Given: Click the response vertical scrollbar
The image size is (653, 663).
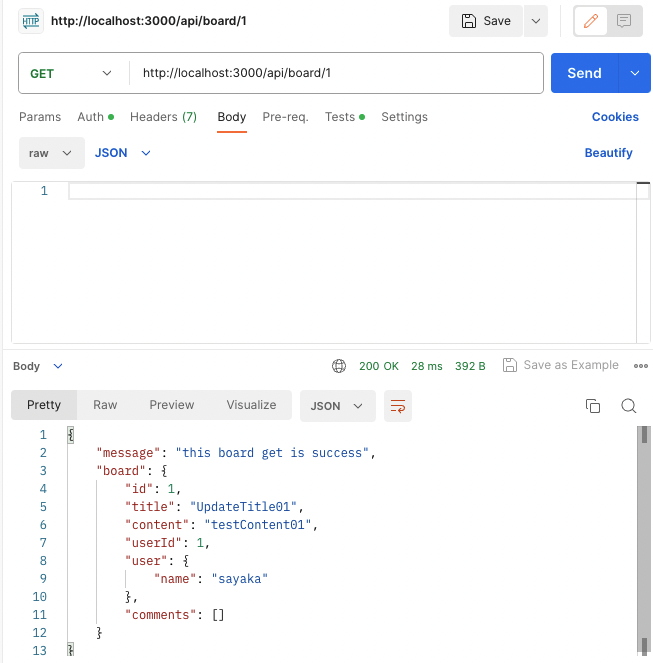Looking at the screenshot, I should (644, 540).
